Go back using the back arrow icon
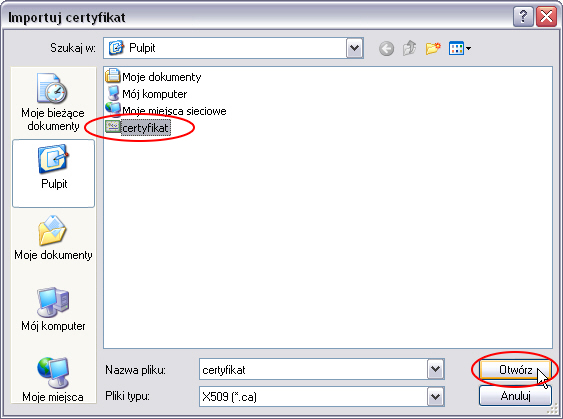563x419 pixels. coord(386,48)
